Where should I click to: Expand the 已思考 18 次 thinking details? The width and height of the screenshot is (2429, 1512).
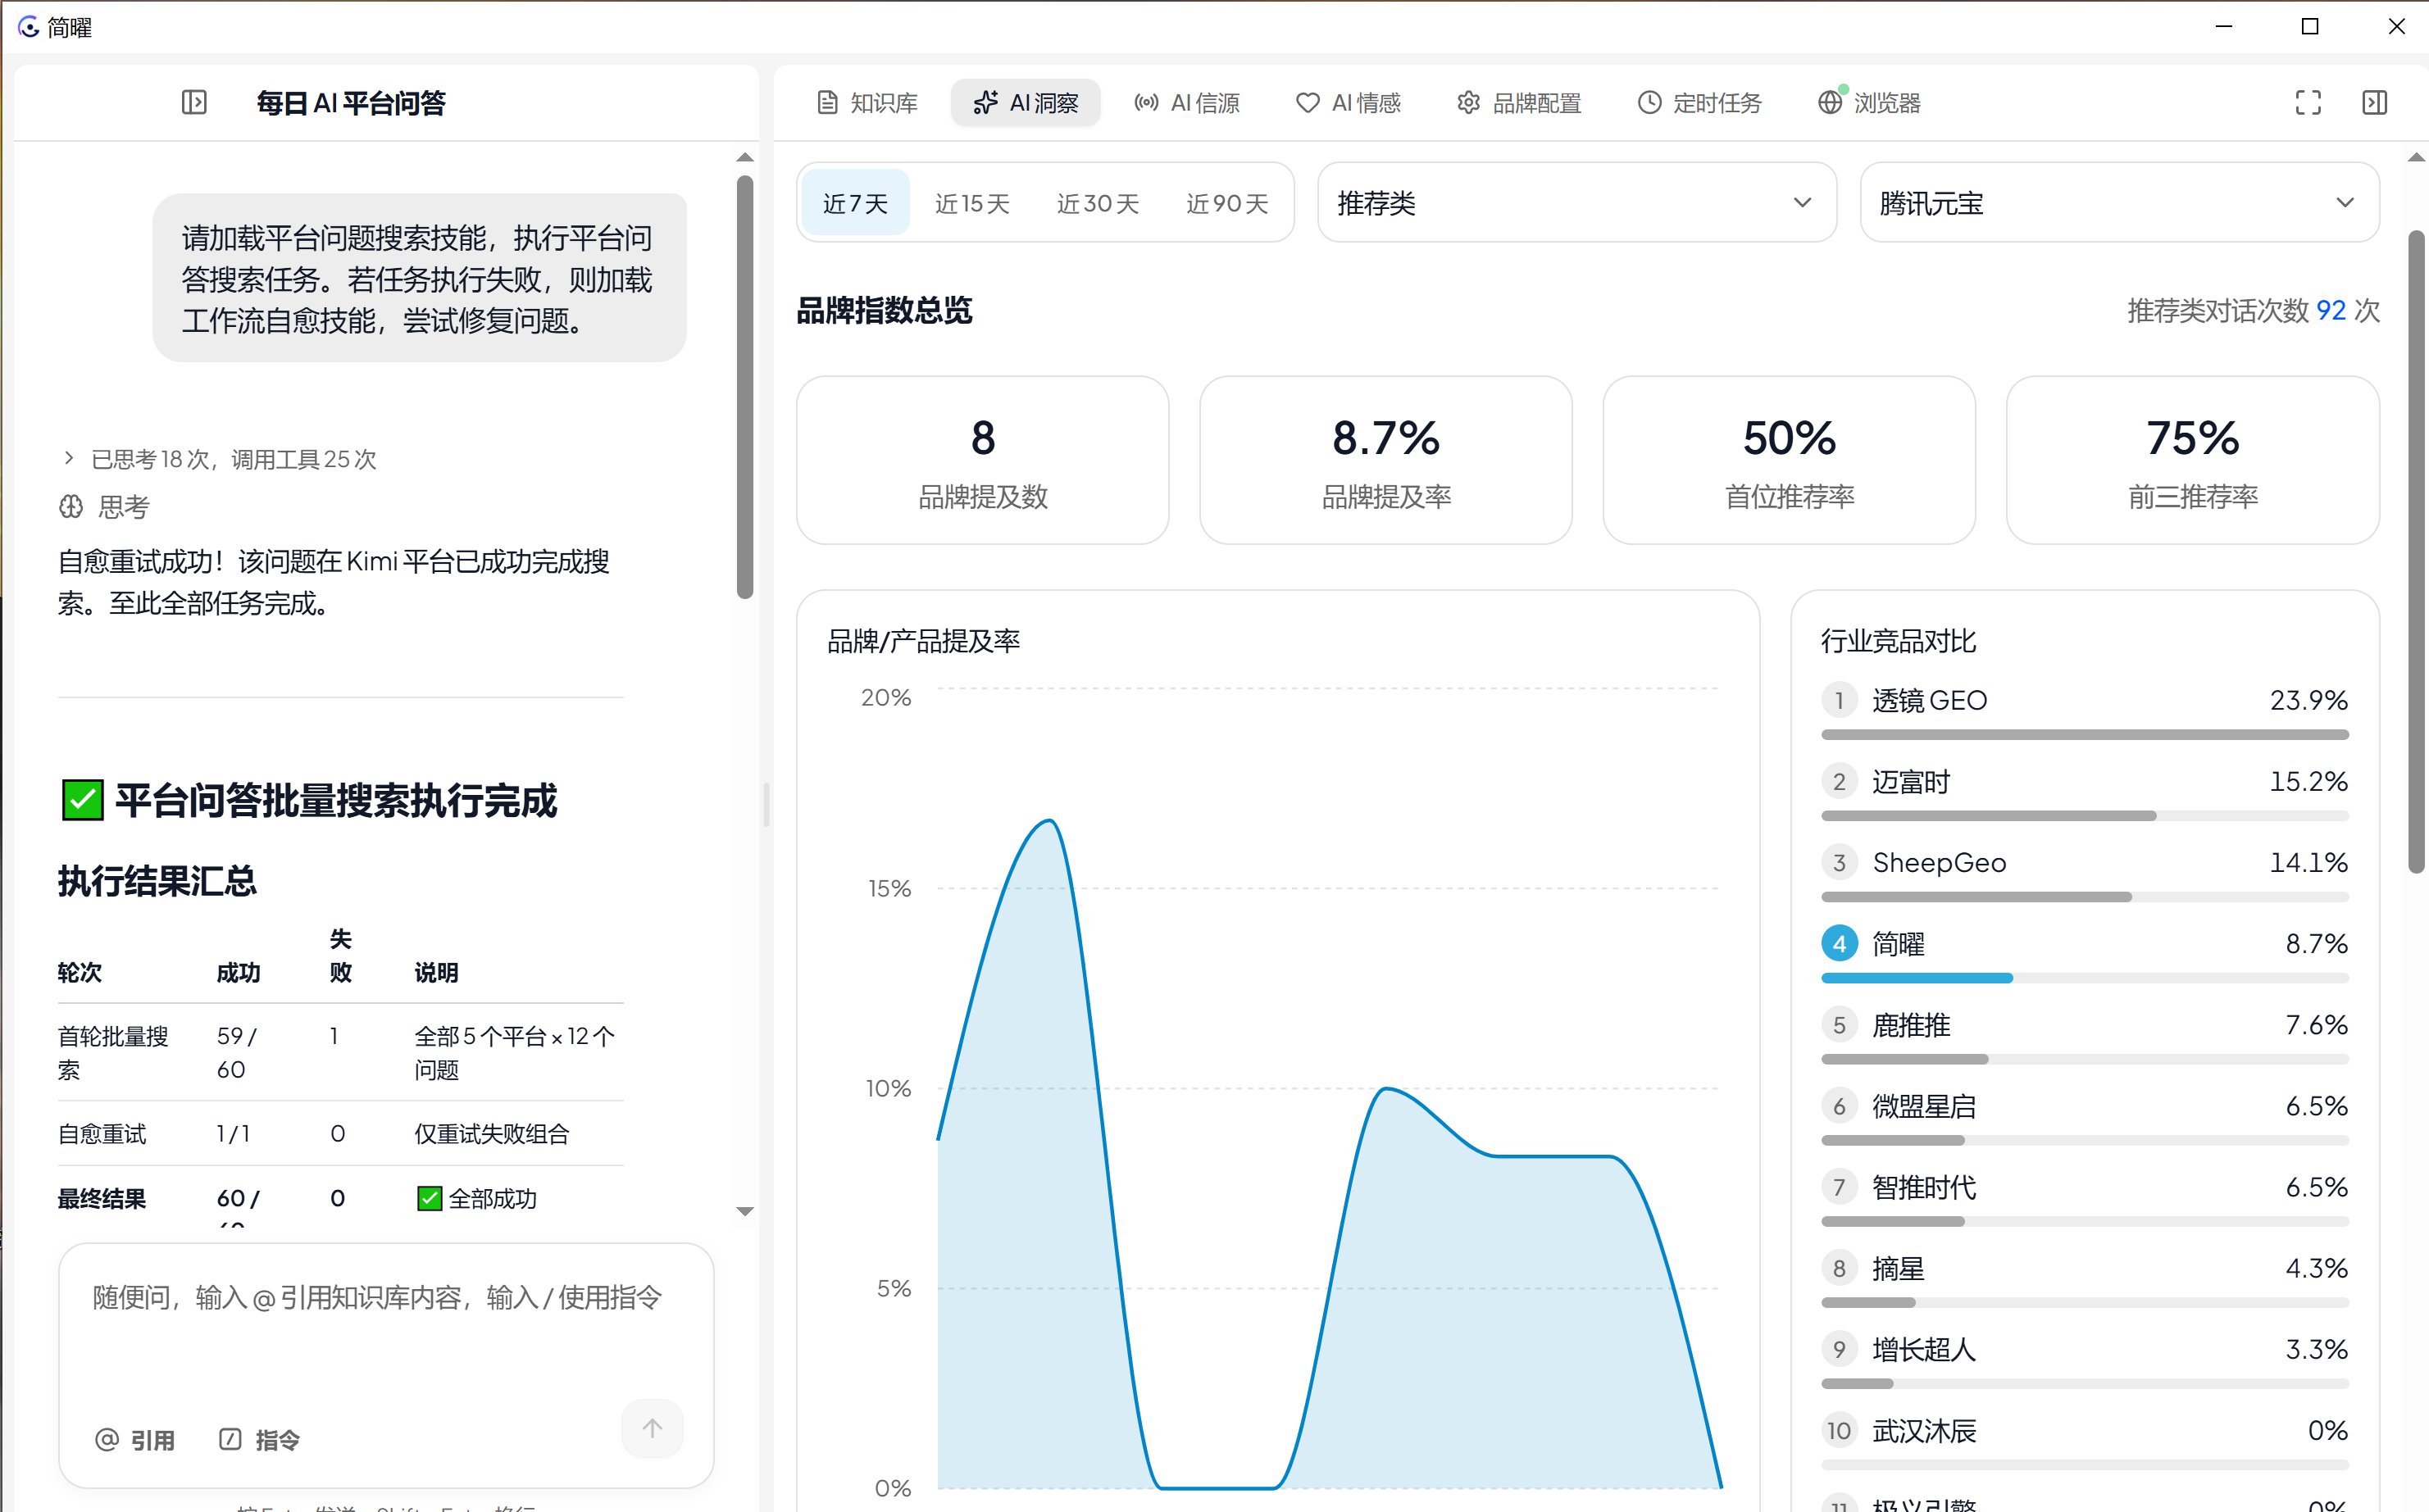(x=218, y=459)
